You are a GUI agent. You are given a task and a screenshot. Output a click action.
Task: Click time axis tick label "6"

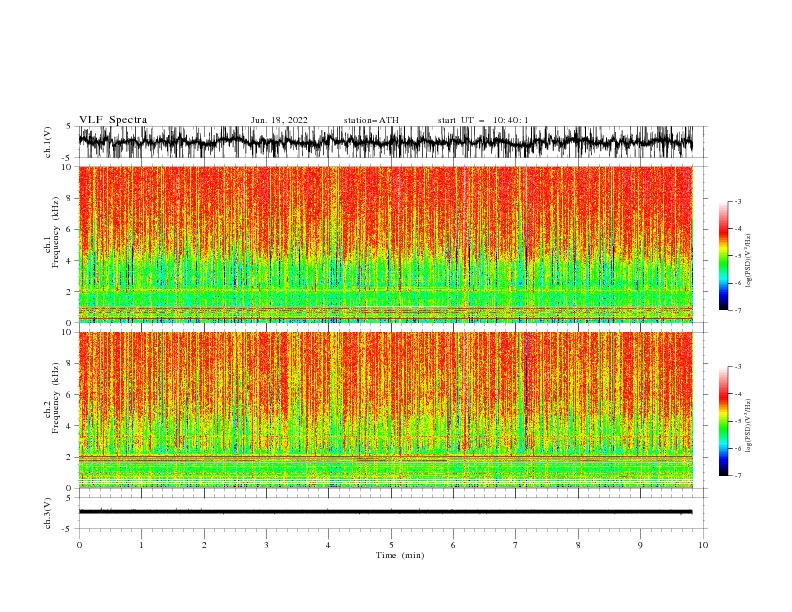point(453,545)
